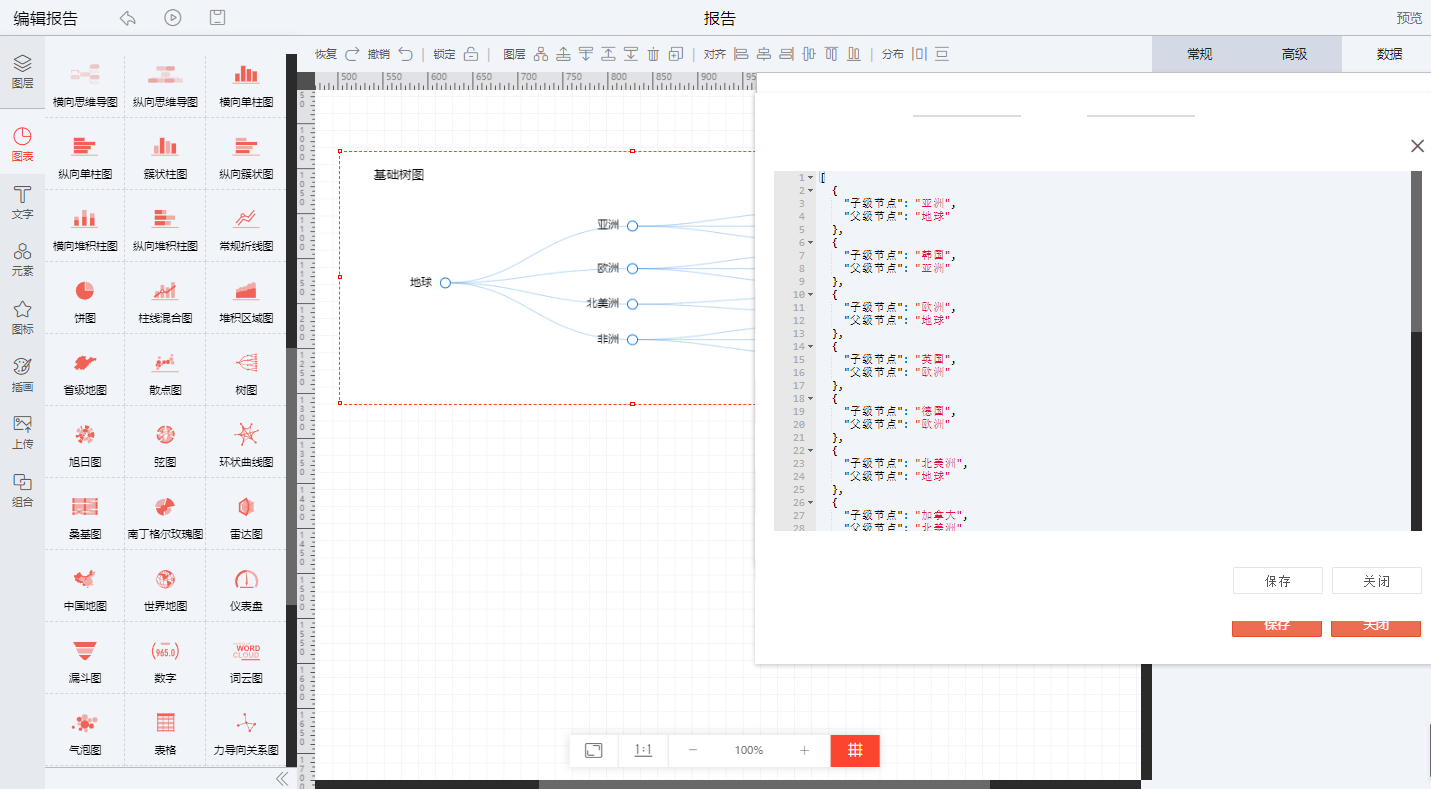The width and height of the screenshot is (1431, 789).
Task: Insert the 饼图 pie chart
Action: 85,298
